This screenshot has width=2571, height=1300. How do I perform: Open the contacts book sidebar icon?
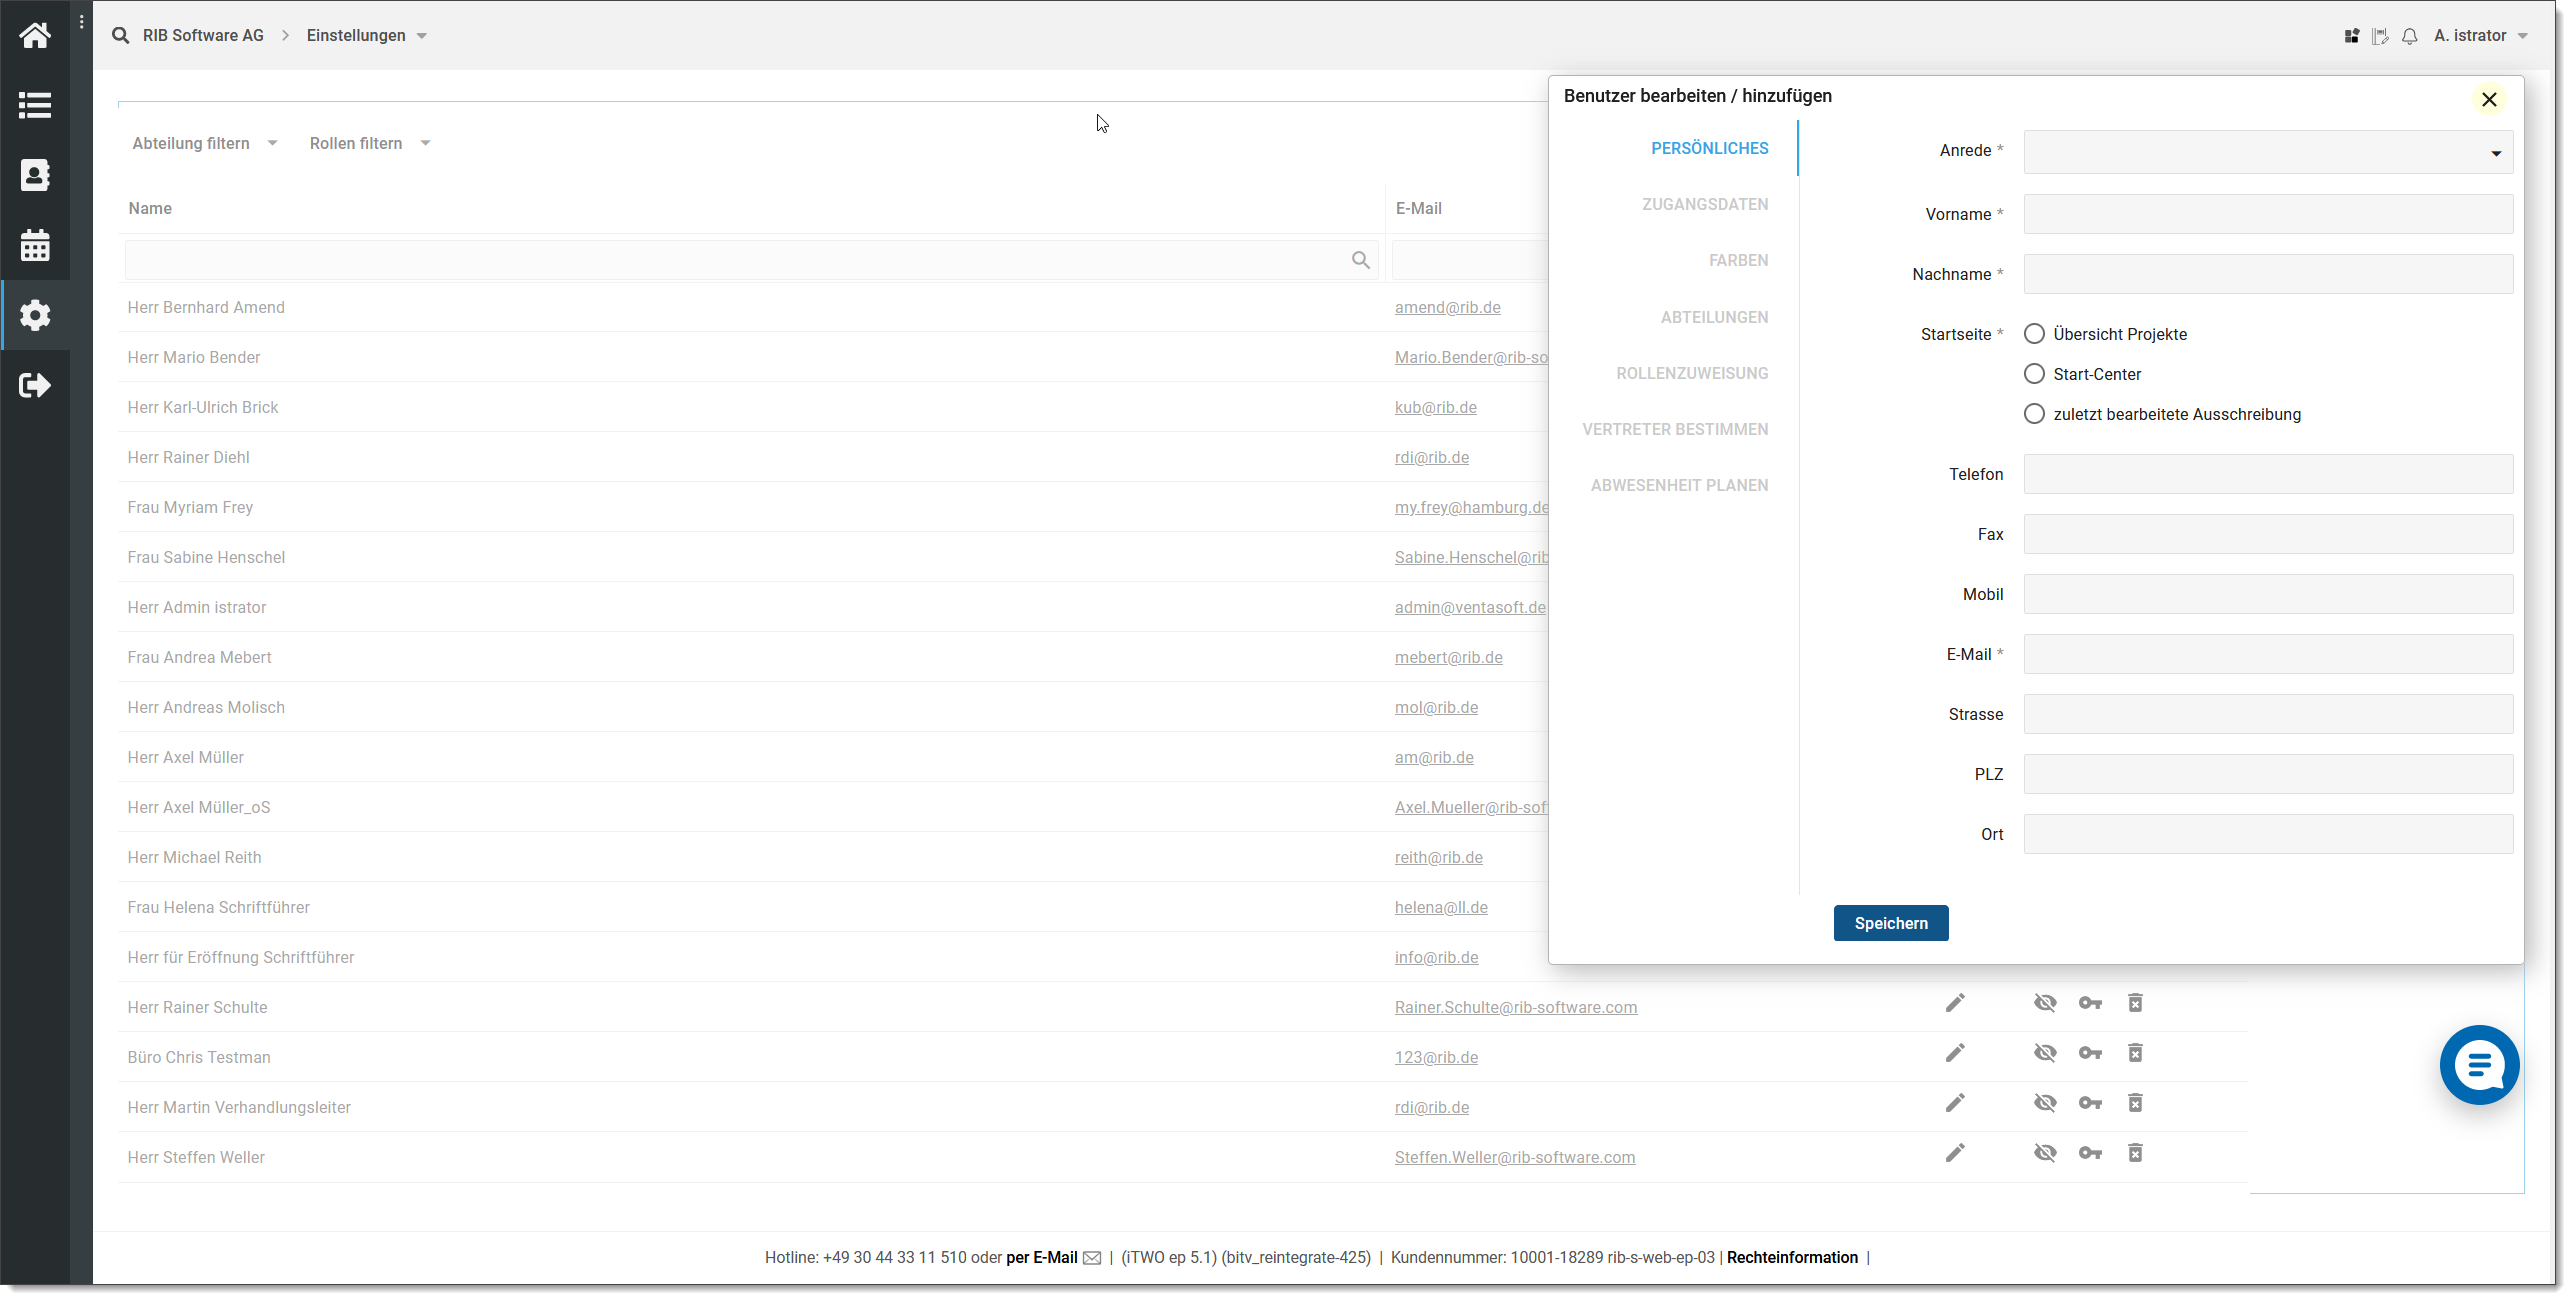tap(35, 175)
